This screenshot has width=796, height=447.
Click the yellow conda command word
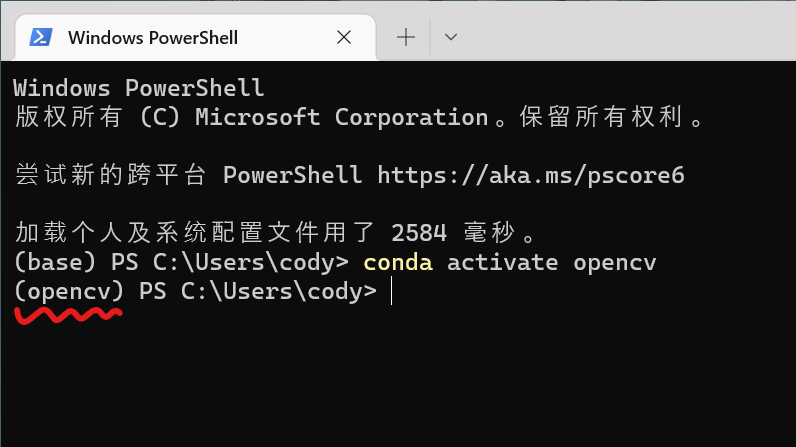click(397, 262)
